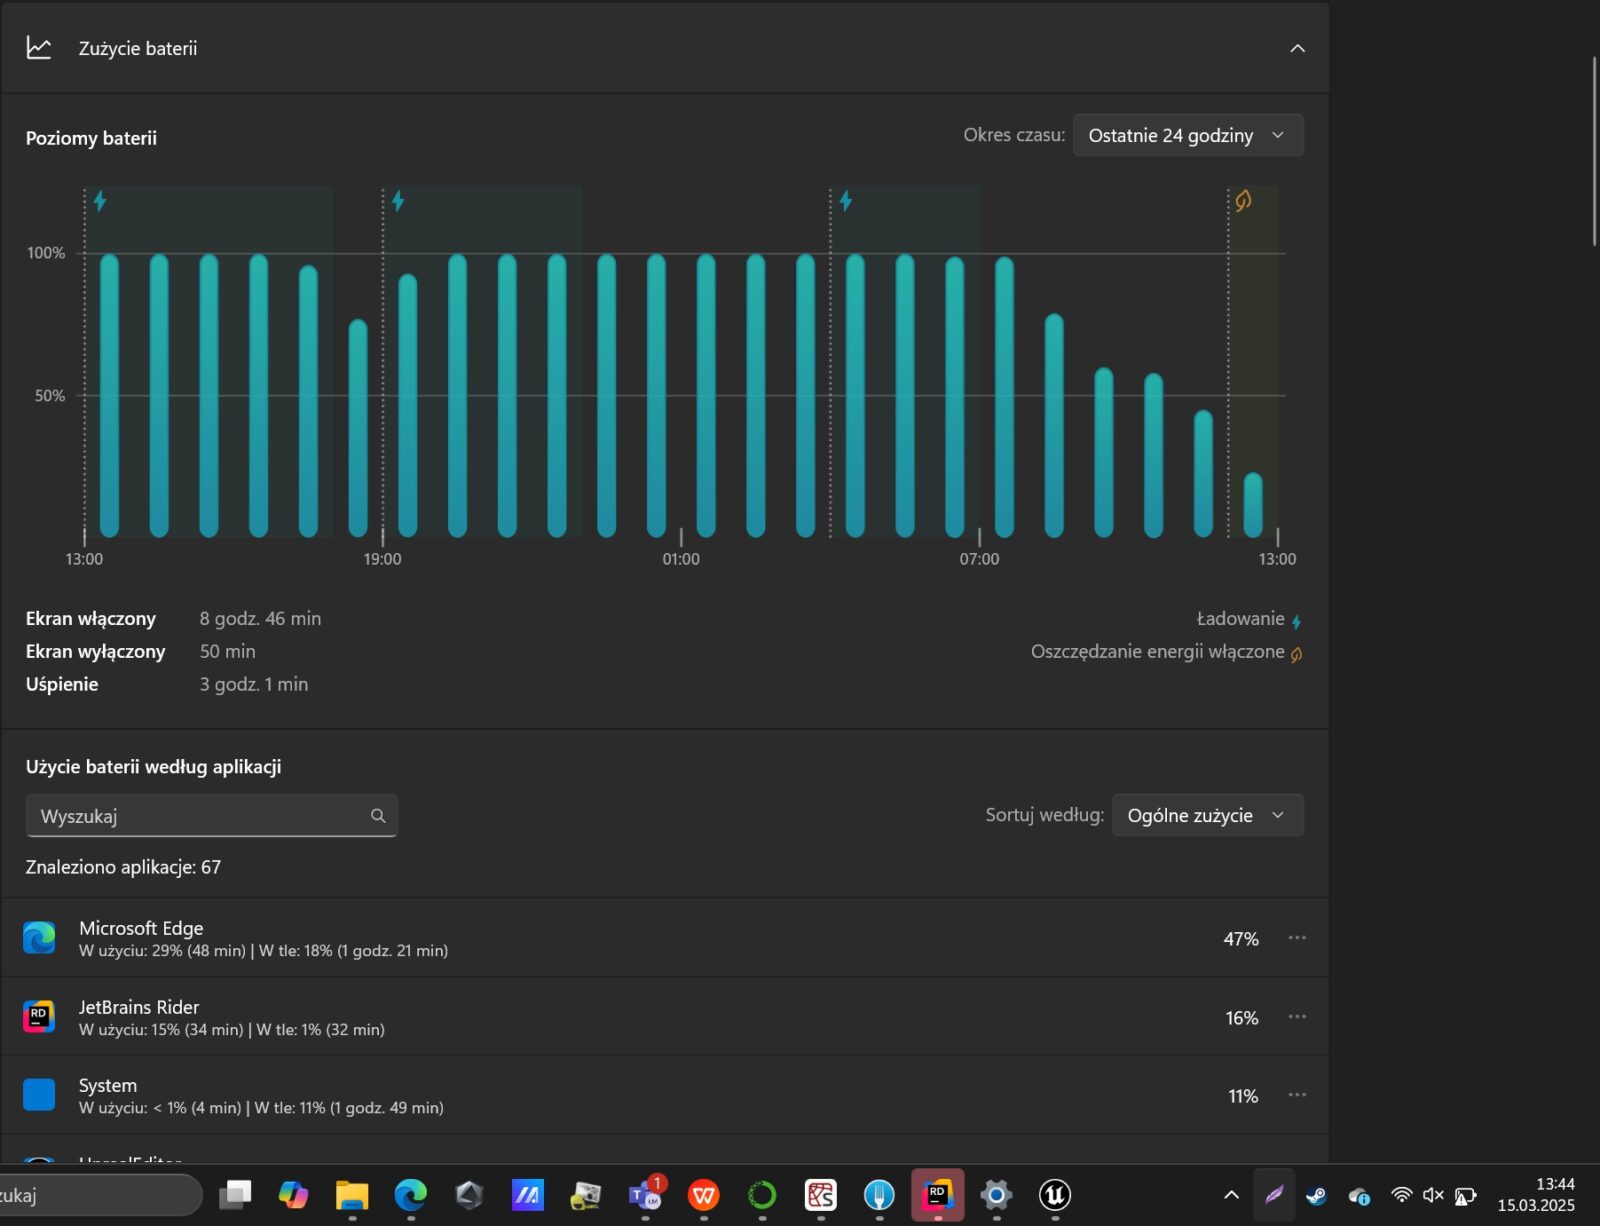Click the Steam icon in system tray

(x=1316, y=1196)
